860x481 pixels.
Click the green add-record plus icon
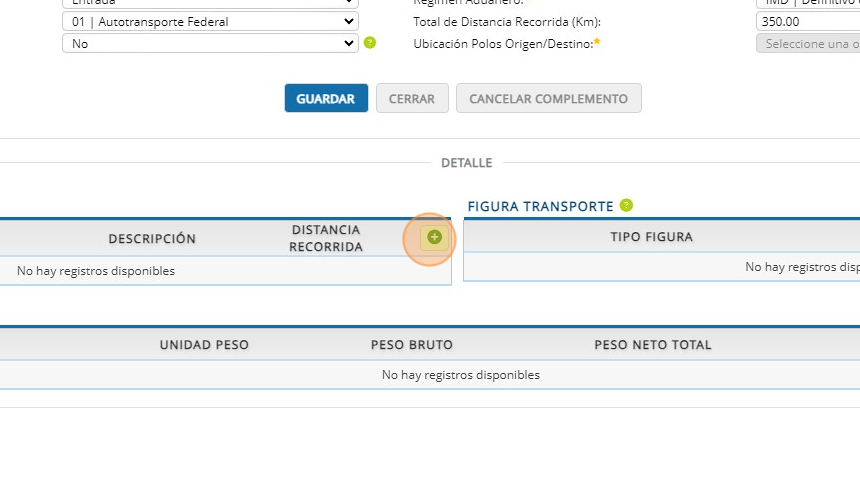(434, 237)
